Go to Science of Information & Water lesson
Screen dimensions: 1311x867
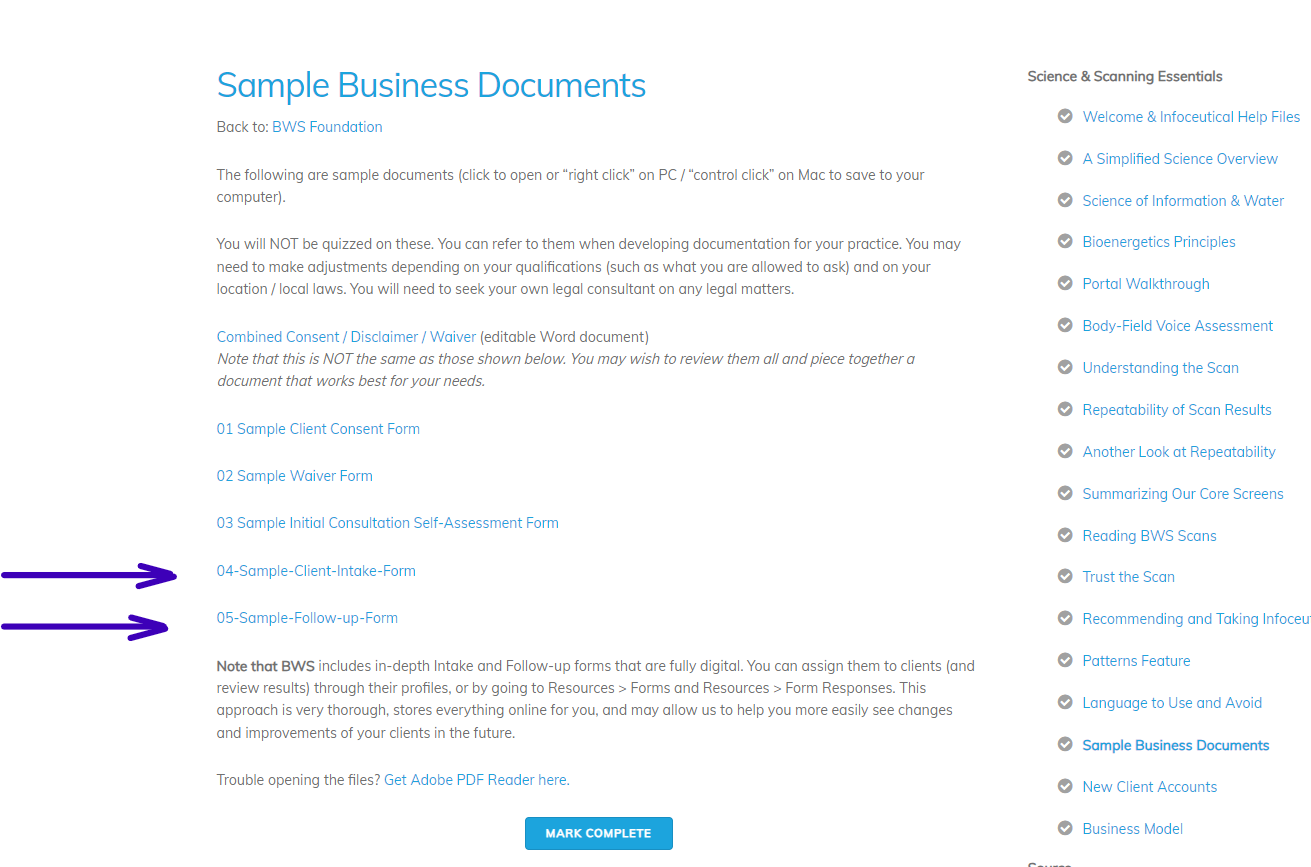1183,201
